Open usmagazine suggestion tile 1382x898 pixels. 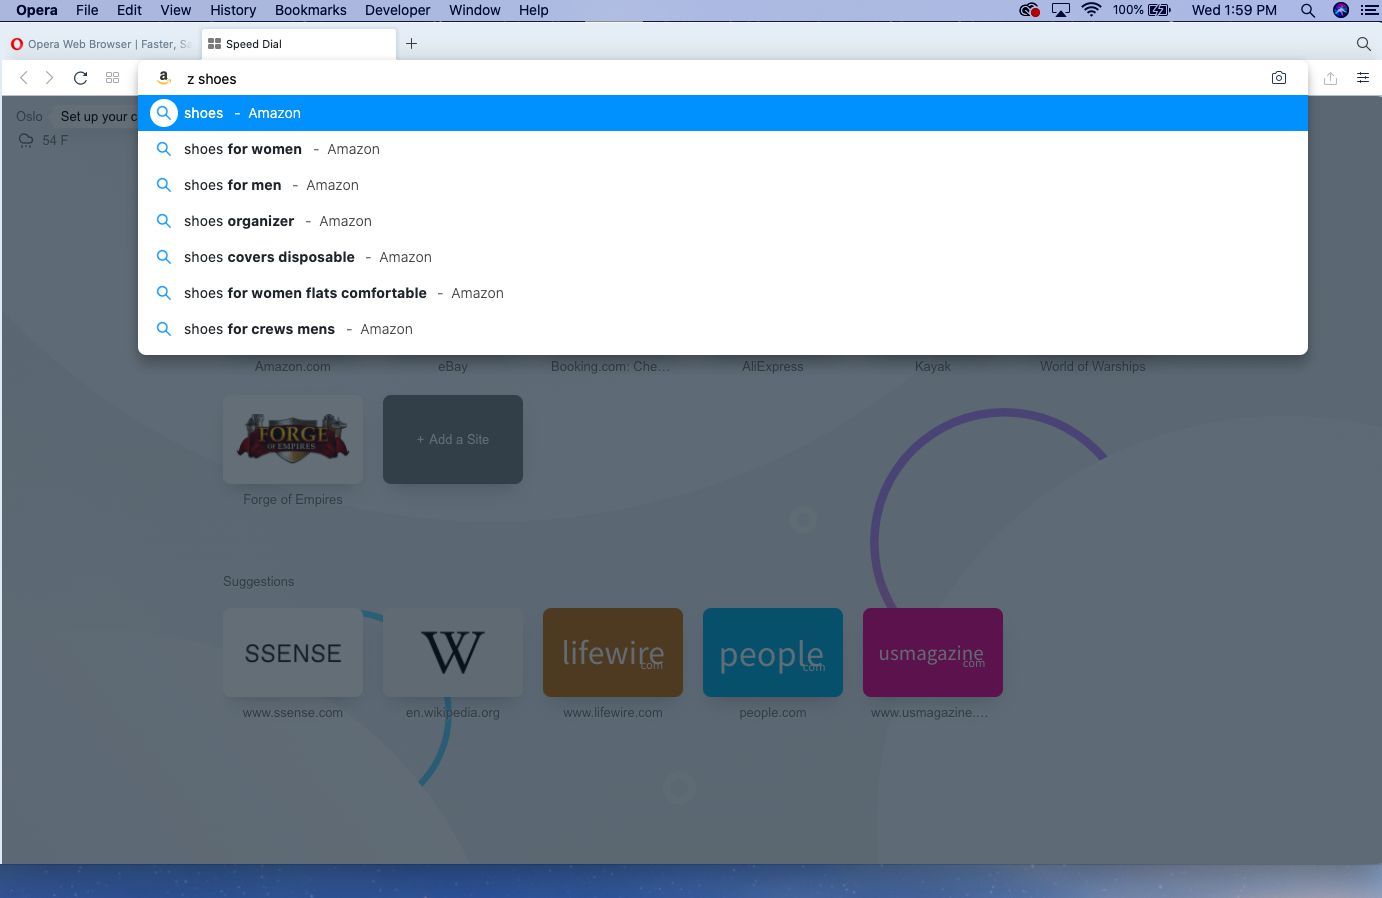tap(933, 652)
